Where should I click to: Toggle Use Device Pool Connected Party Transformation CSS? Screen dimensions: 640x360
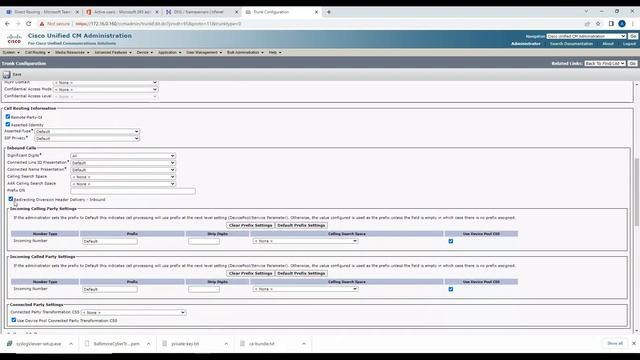click(x=14, y=320)
